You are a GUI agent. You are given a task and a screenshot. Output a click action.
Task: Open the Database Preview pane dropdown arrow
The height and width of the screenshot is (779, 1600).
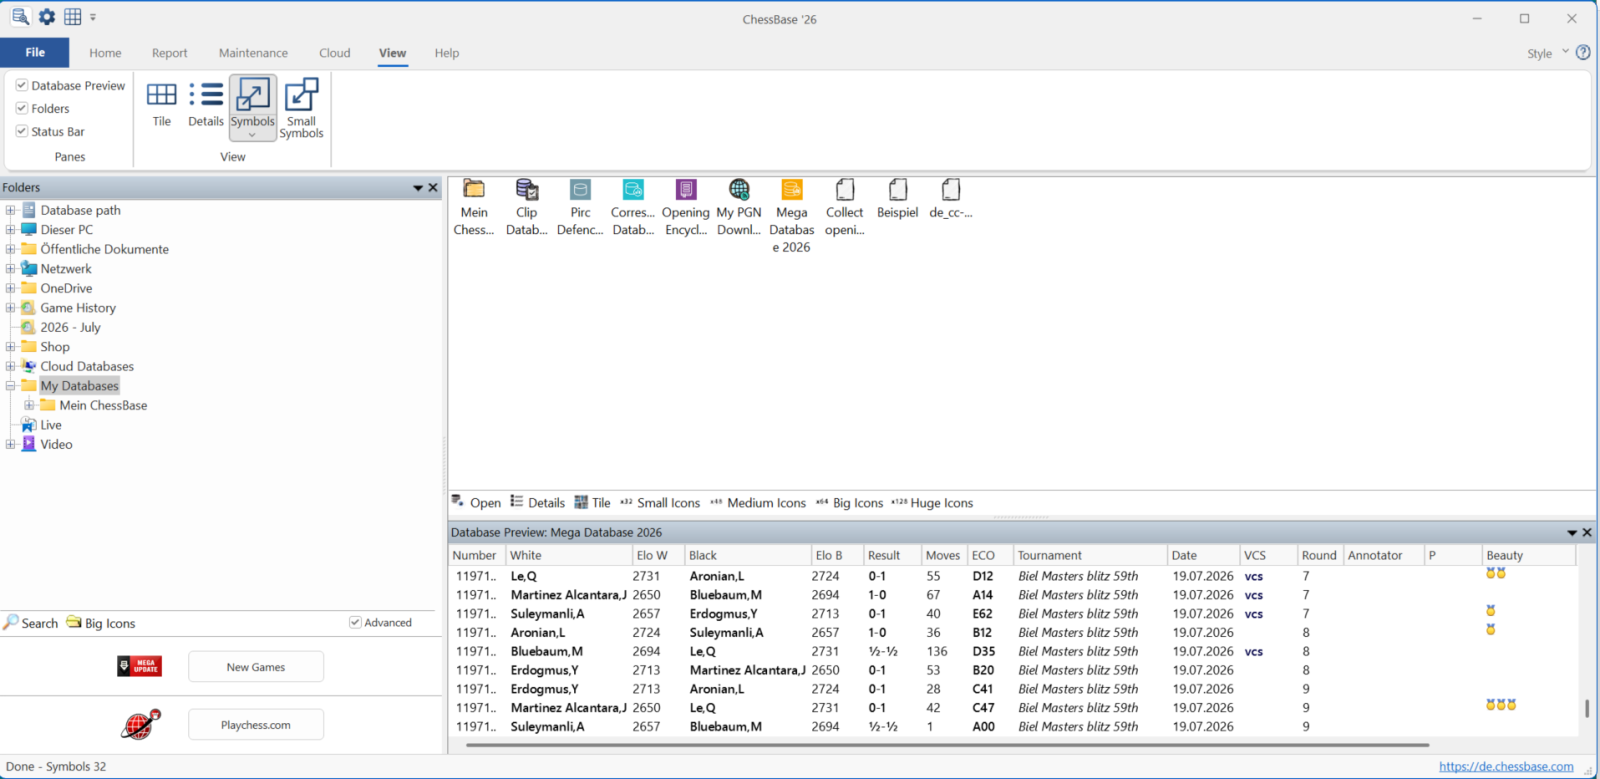pos(1572,532)
